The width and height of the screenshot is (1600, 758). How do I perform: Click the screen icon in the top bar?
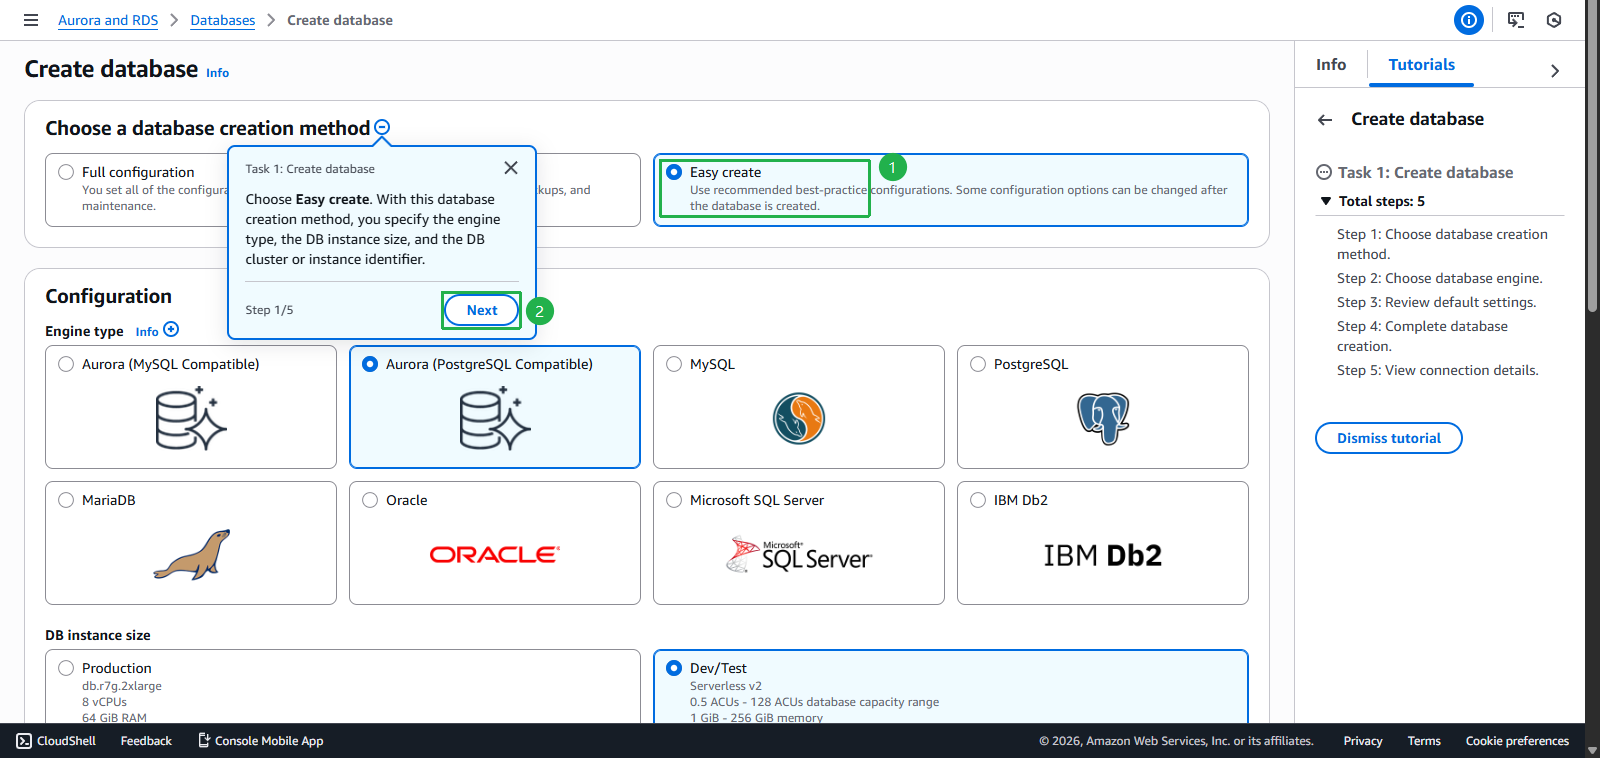click(x=1516, y=20)
